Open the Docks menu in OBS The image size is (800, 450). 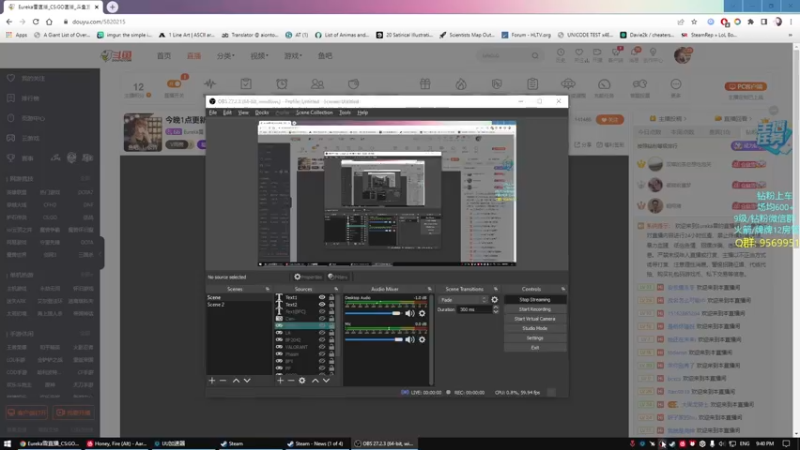[262, 112]
